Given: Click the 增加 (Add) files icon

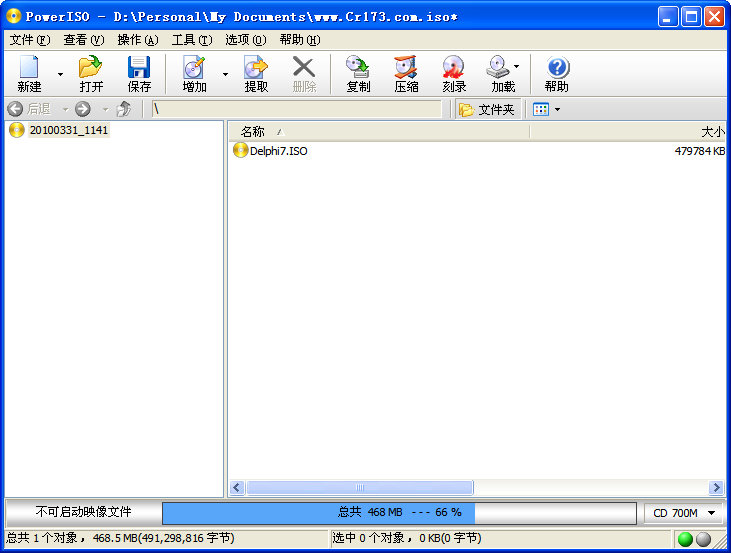Looking at the screenshot, I should tap(194, 74).
